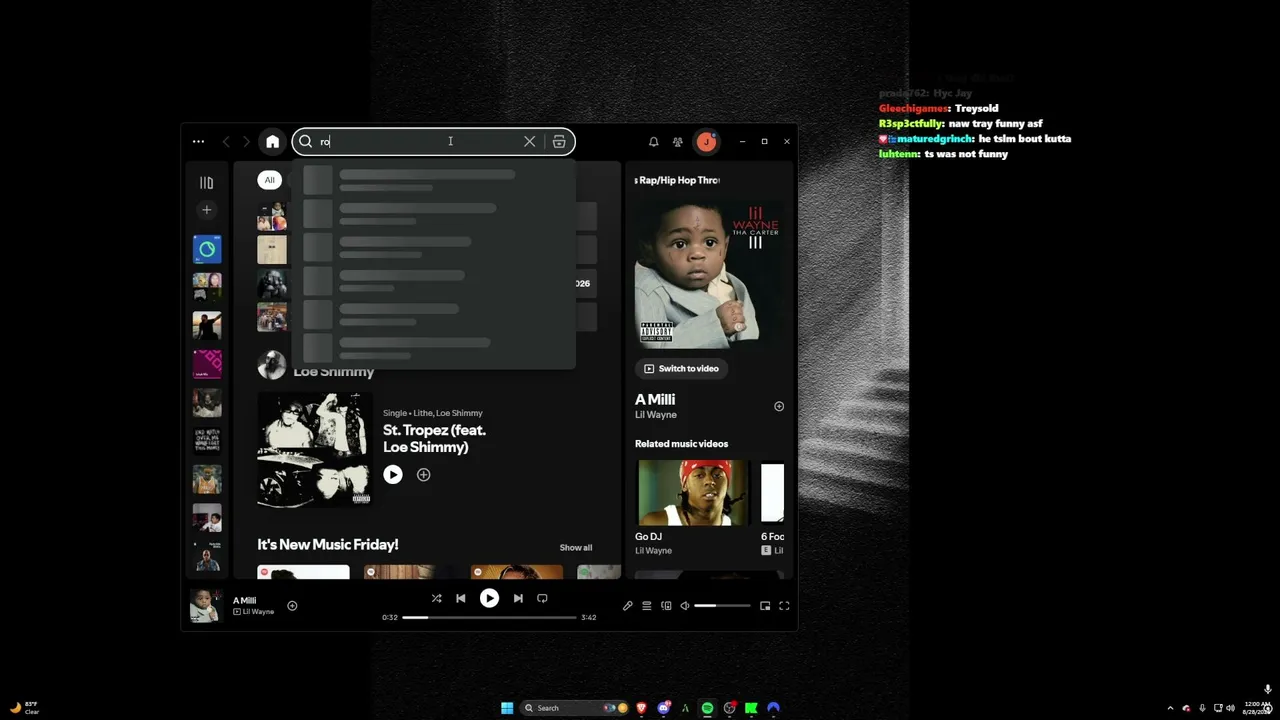The width and height of the screenshot is (1280, 720).
Task: Launch Brave browser from the taskbar
Action: pos(641,708)
